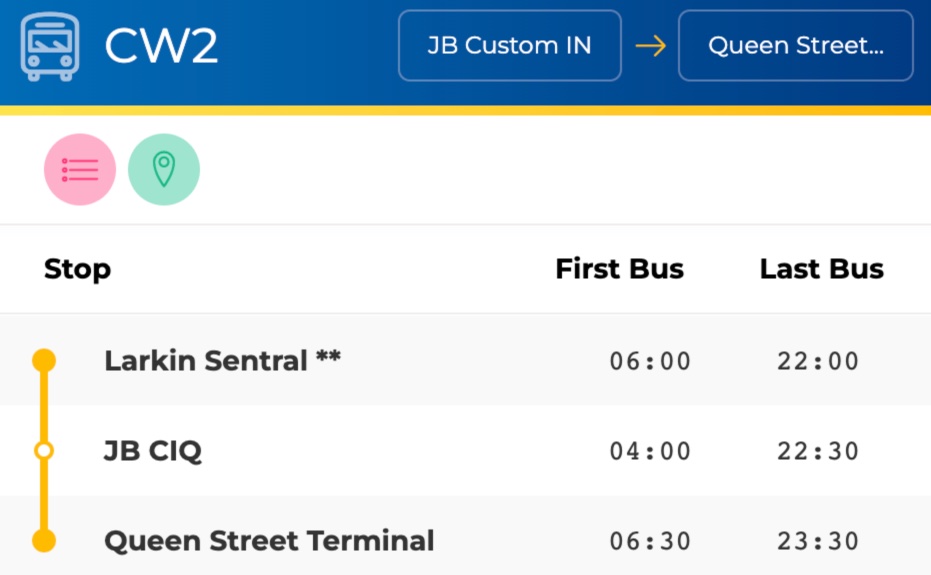Click JB CIQ first bus time 04:00

coord(650,451)
